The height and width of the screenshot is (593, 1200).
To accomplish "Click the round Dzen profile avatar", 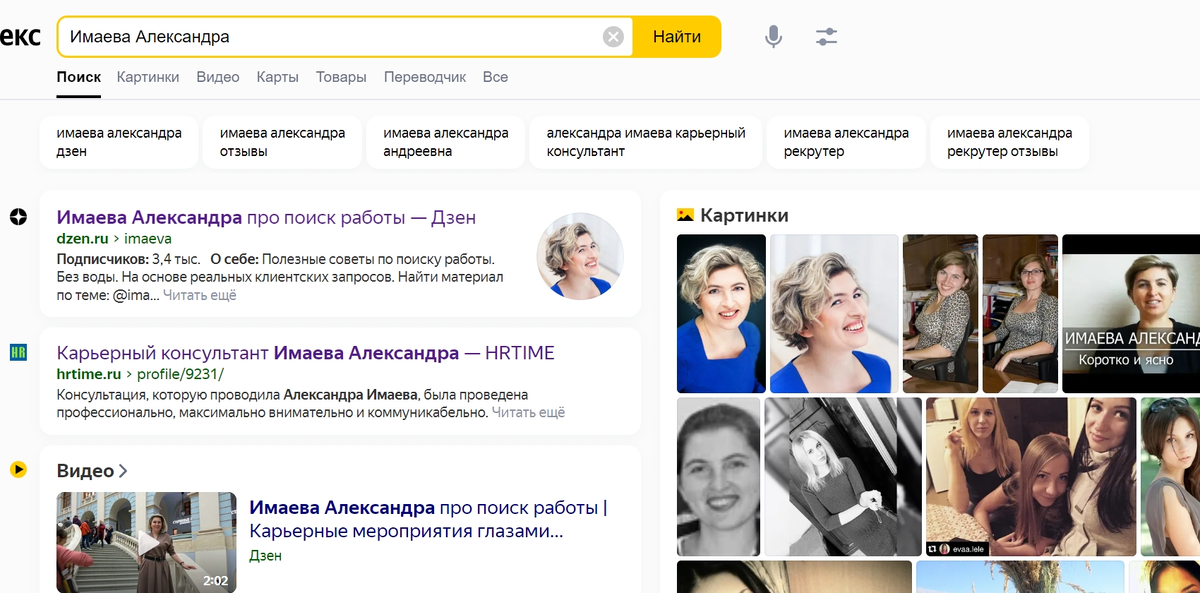I will 580,258.
